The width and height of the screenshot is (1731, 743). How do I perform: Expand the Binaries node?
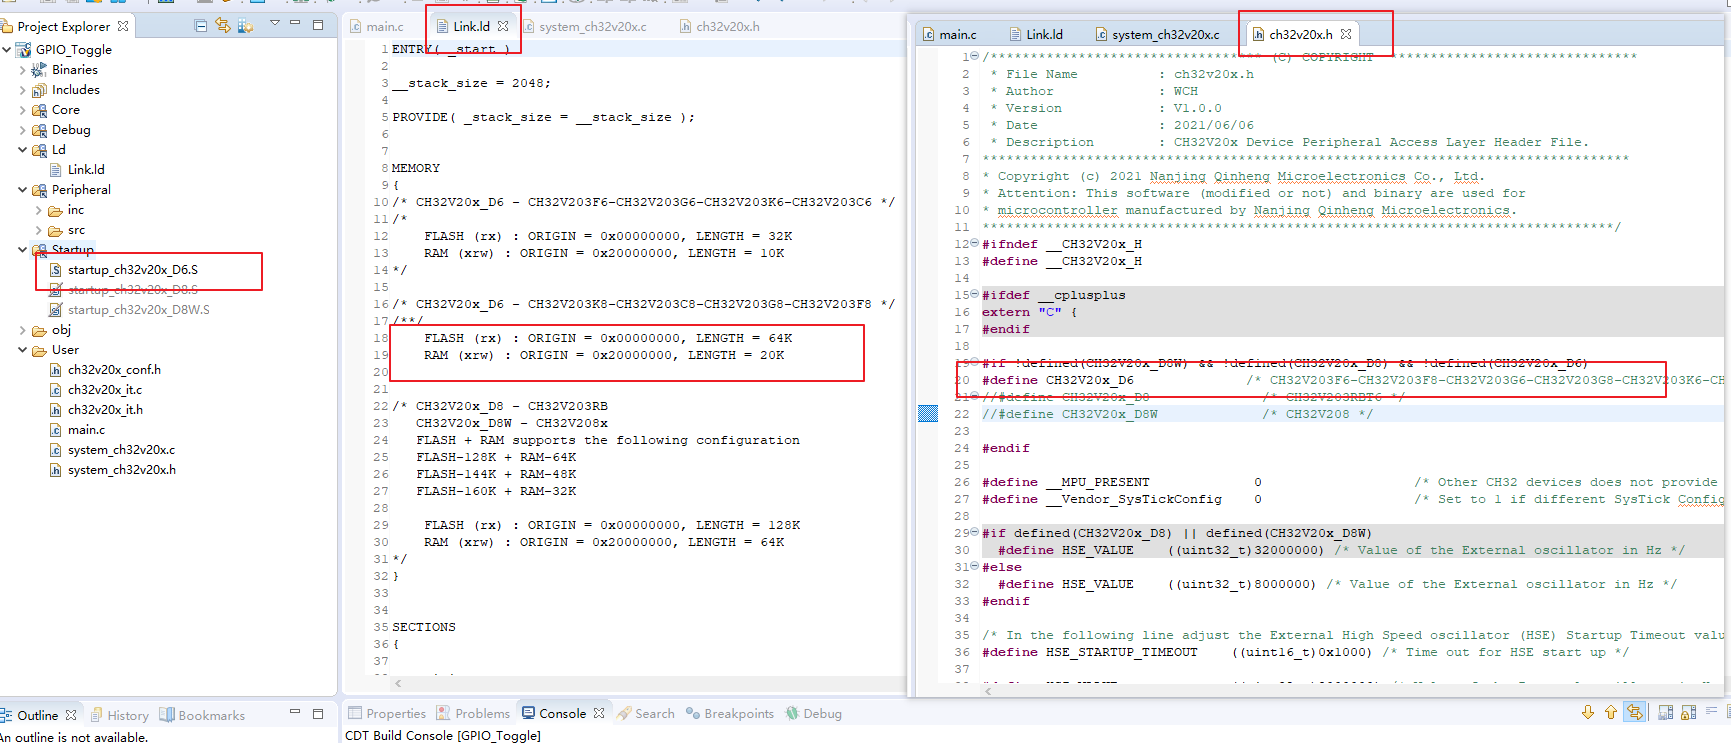(x=23, y=70)
